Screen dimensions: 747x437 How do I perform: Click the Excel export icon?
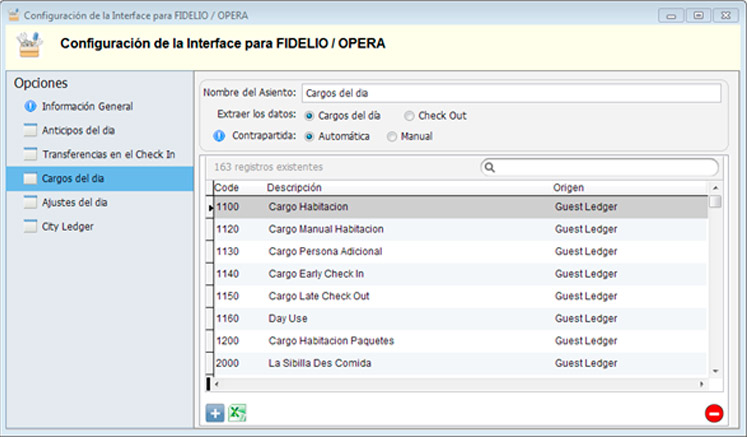click(x=238, y=413)
